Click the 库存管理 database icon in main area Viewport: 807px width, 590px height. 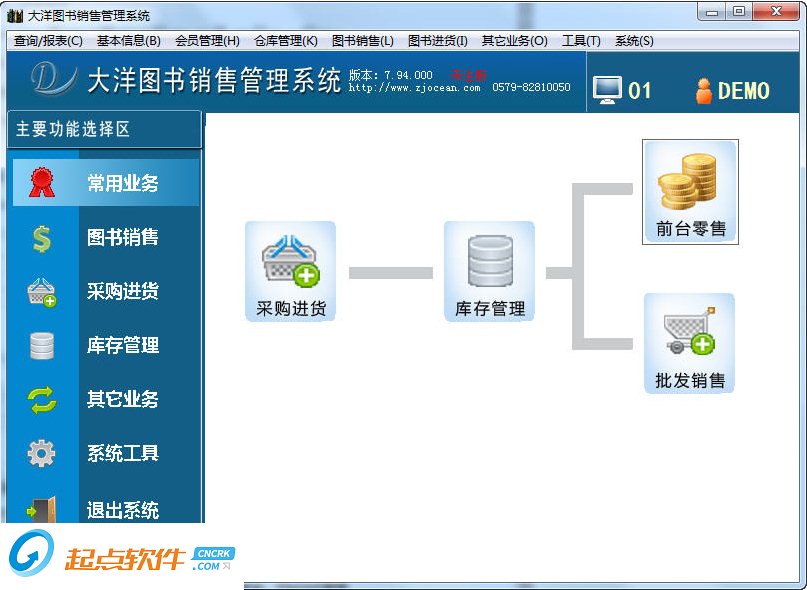[x=489, y=263]
